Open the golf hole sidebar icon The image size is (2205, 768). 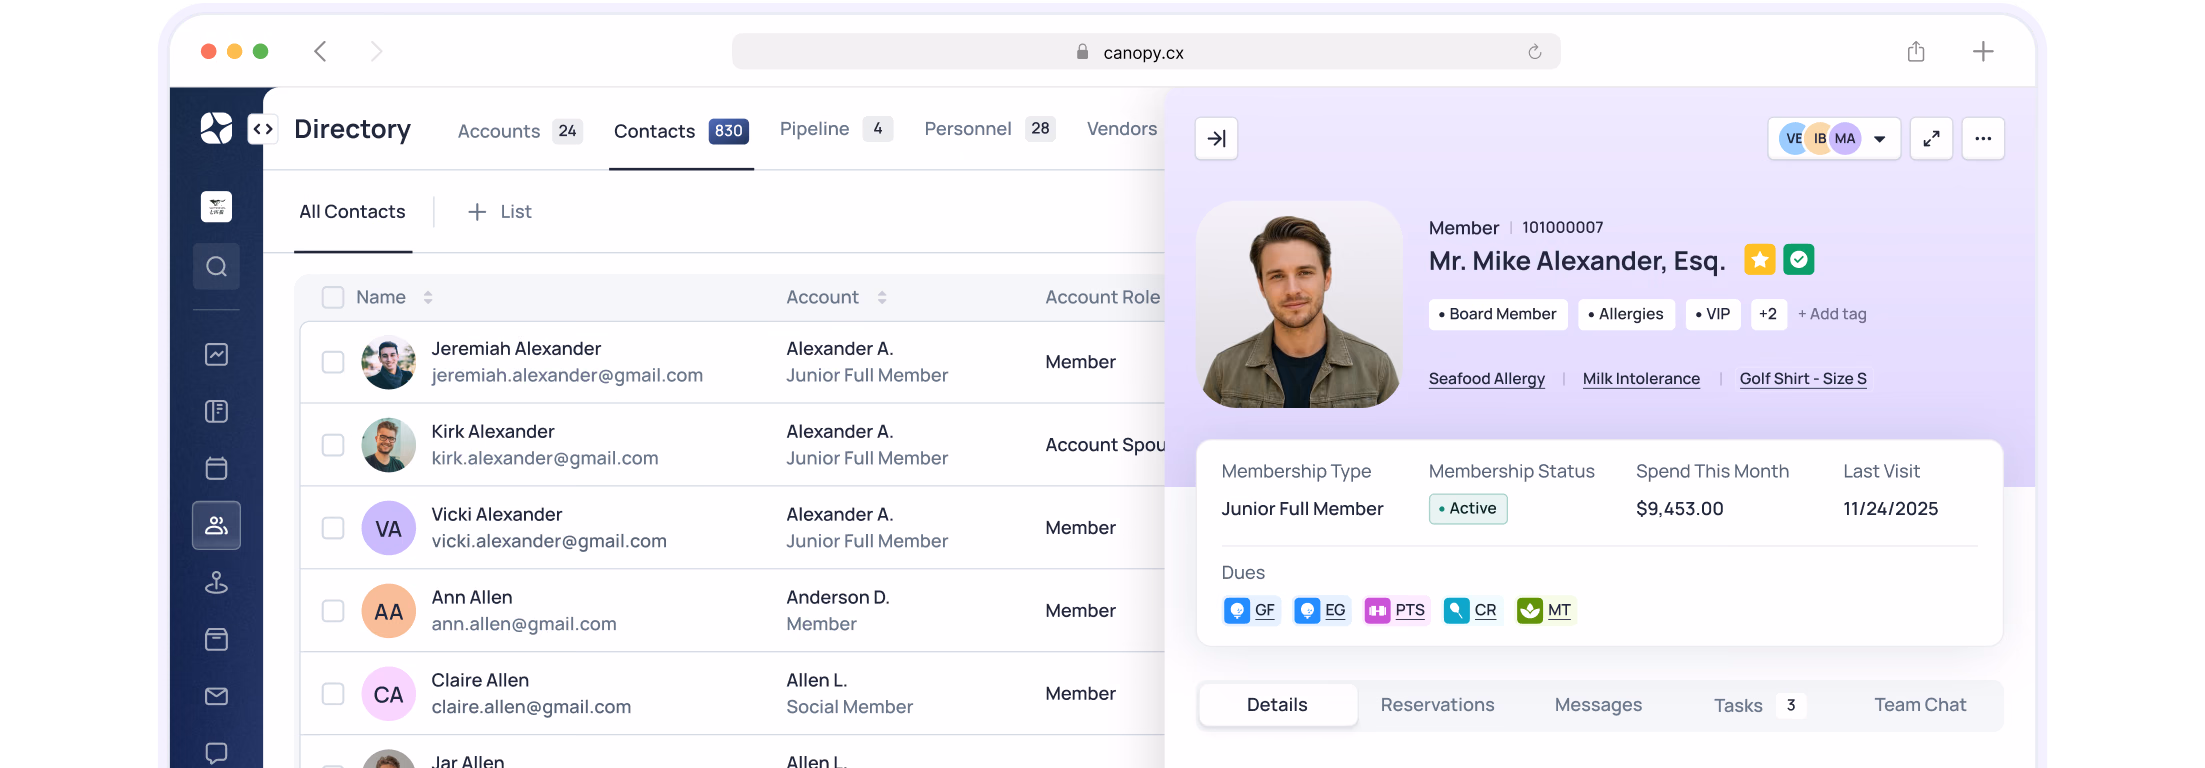216,582
